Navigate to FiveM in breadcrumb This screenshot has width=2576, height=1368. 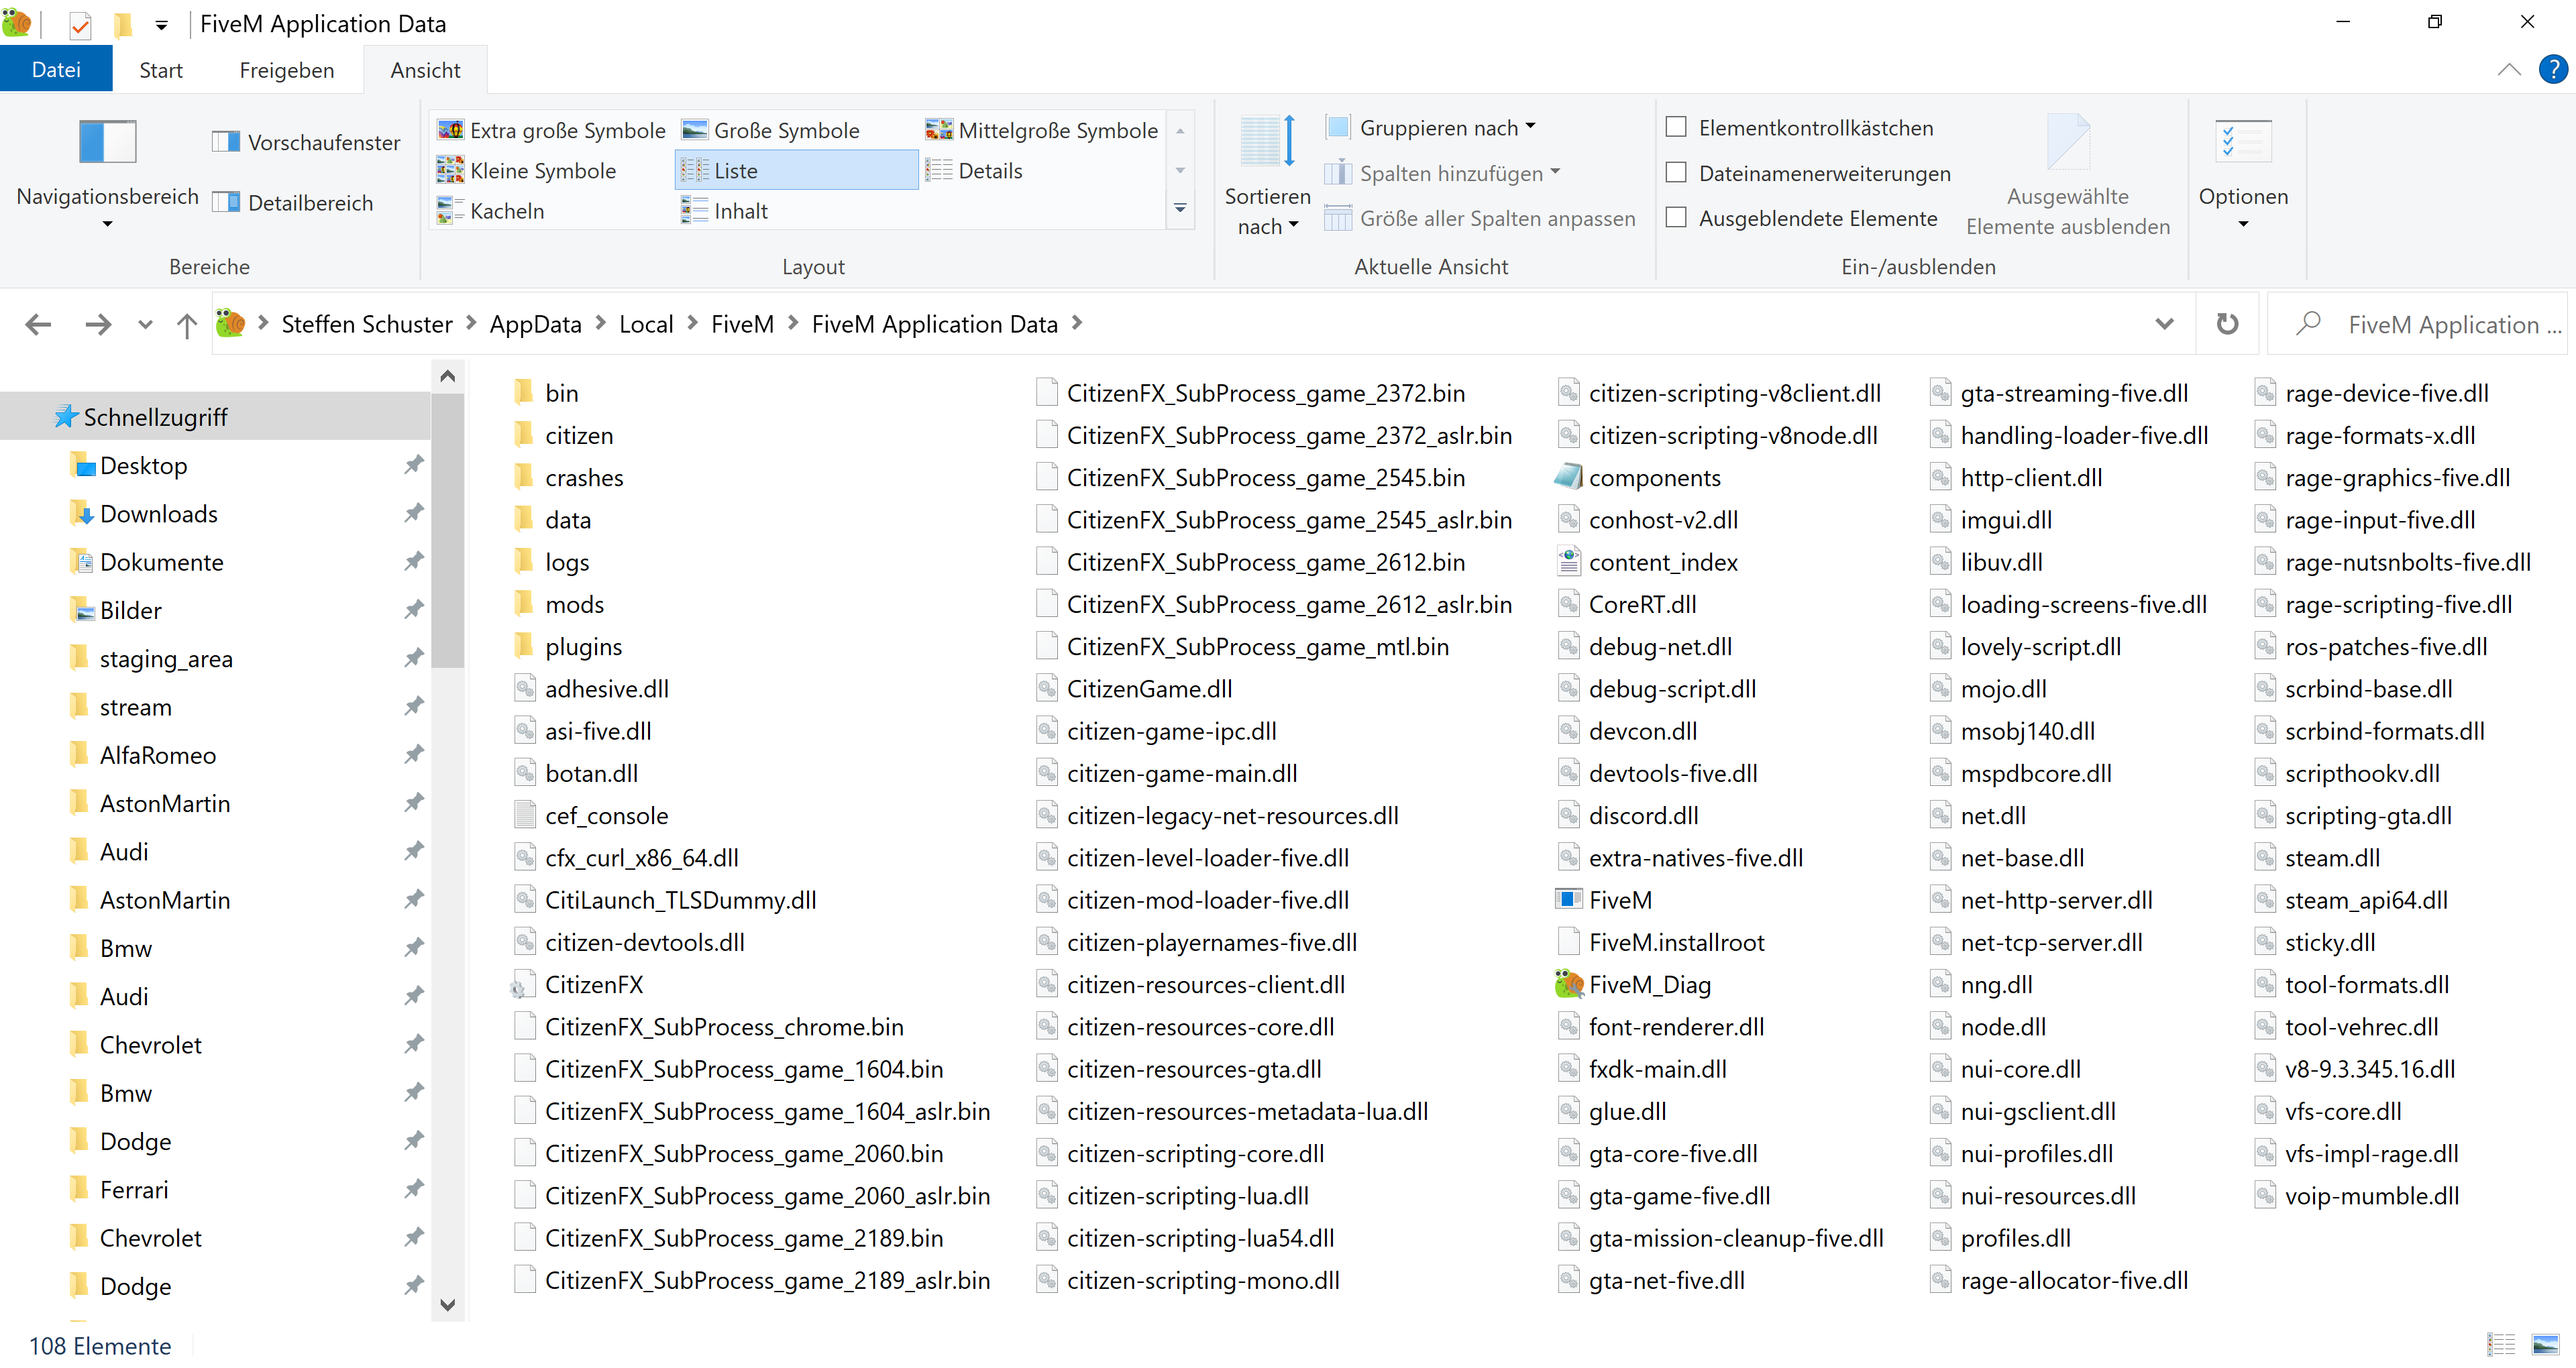pyautogui.click(x=742, y=324)
